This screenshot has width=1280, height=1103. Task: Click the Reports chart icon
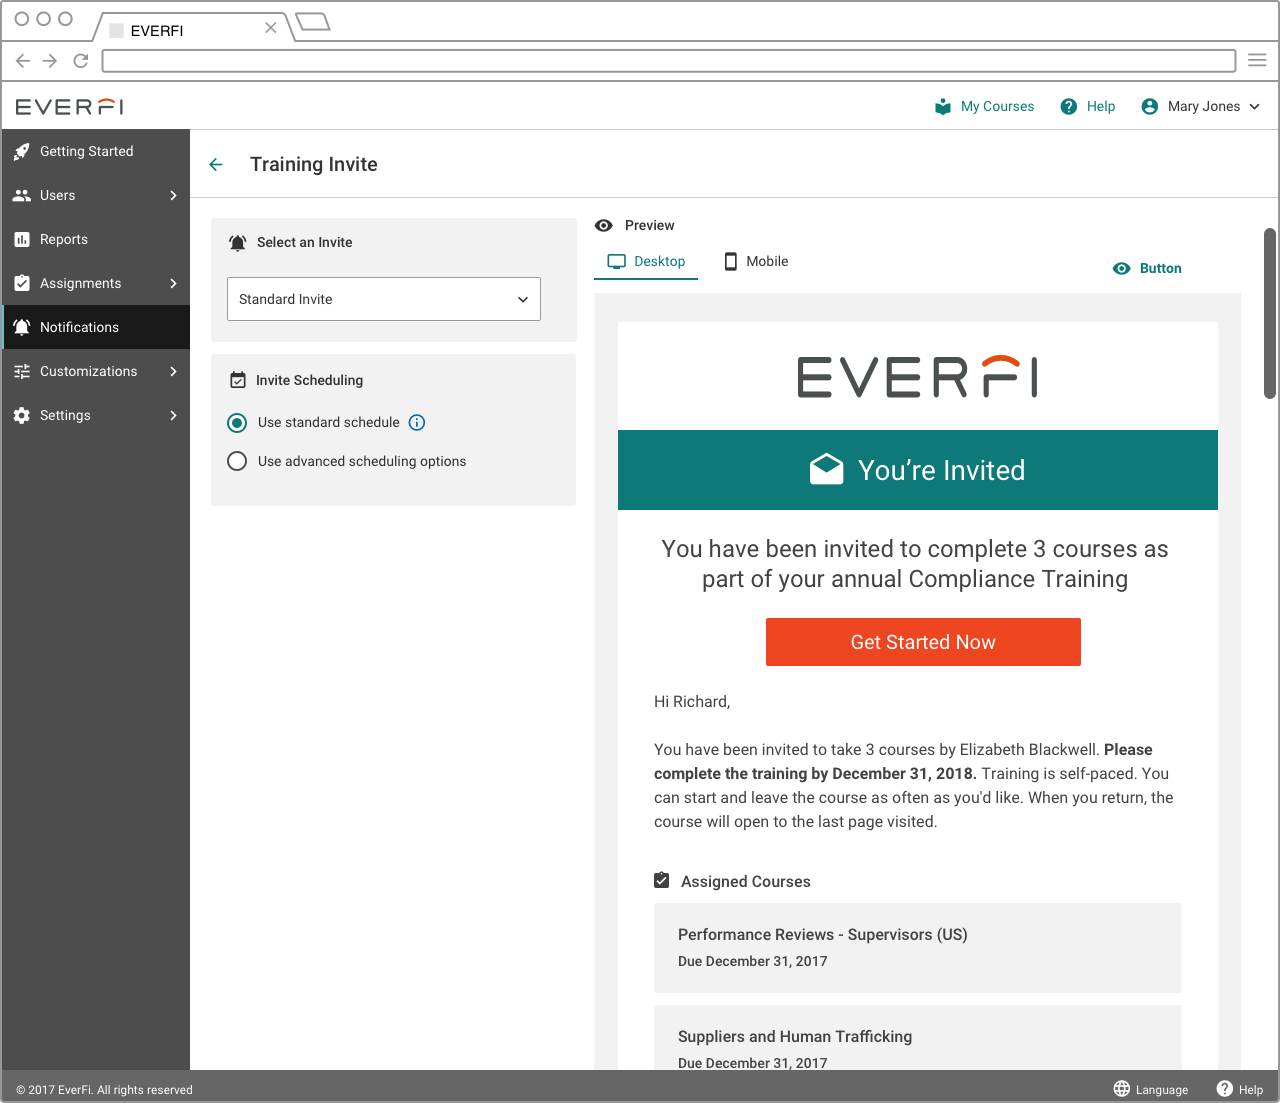22,239
